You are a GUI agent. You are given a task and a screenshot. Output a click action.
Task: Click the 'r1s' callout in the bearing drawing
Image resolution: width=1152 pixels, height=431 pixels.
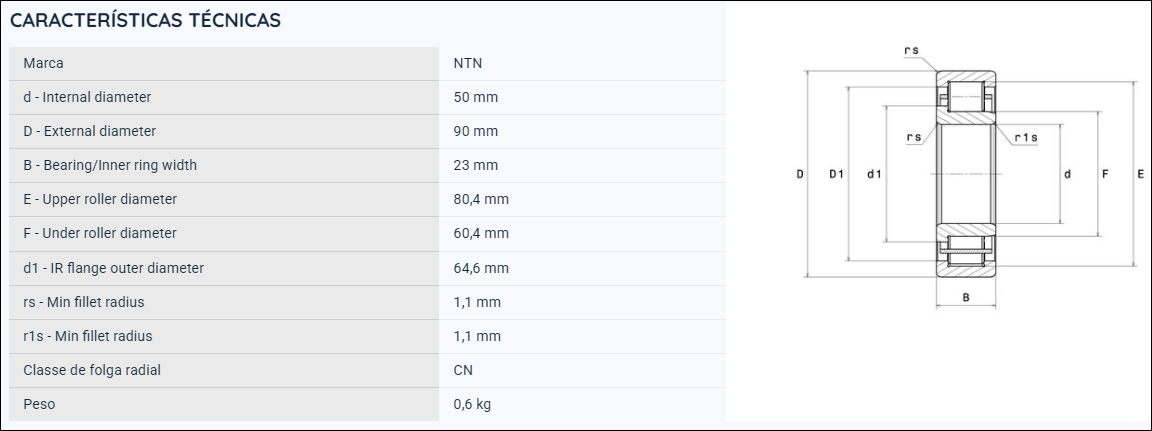1026,137
